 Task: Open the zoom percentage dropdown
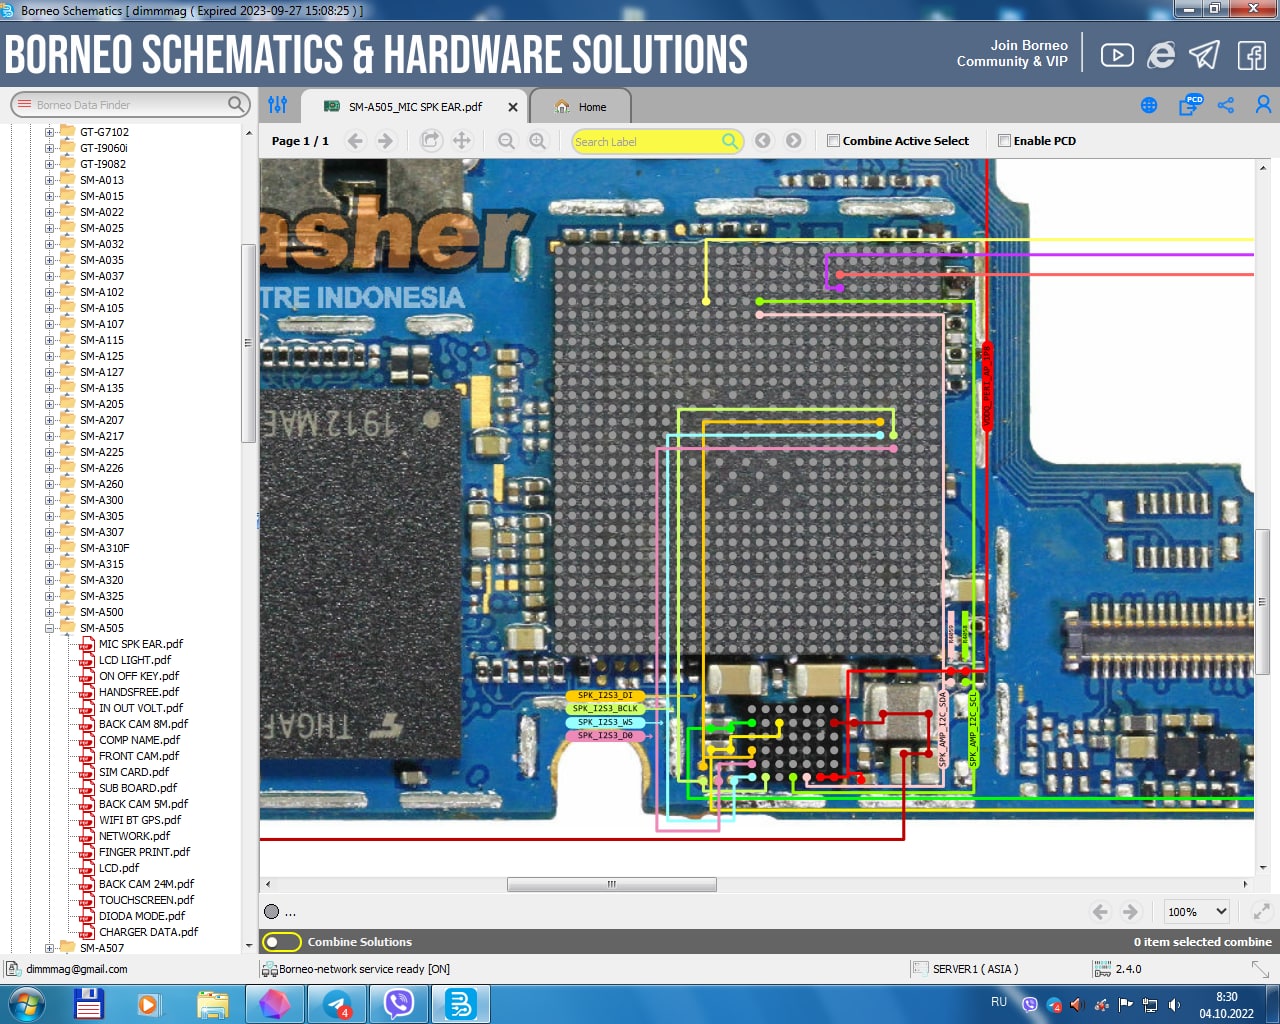click(1197, 912)
